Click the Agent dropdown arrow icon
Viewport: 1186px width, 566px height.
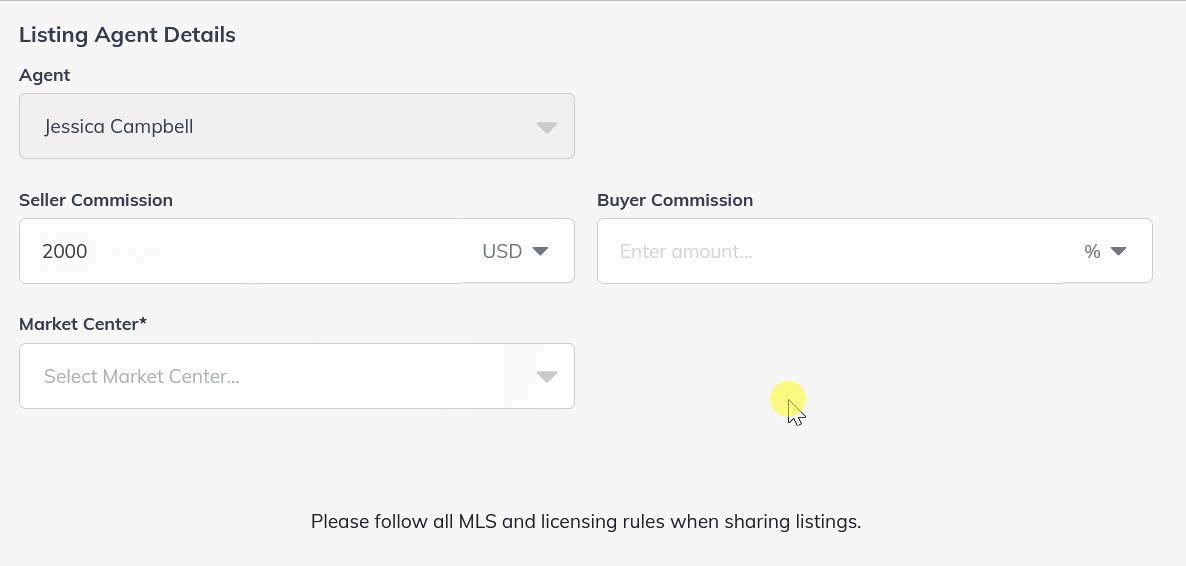546,127
